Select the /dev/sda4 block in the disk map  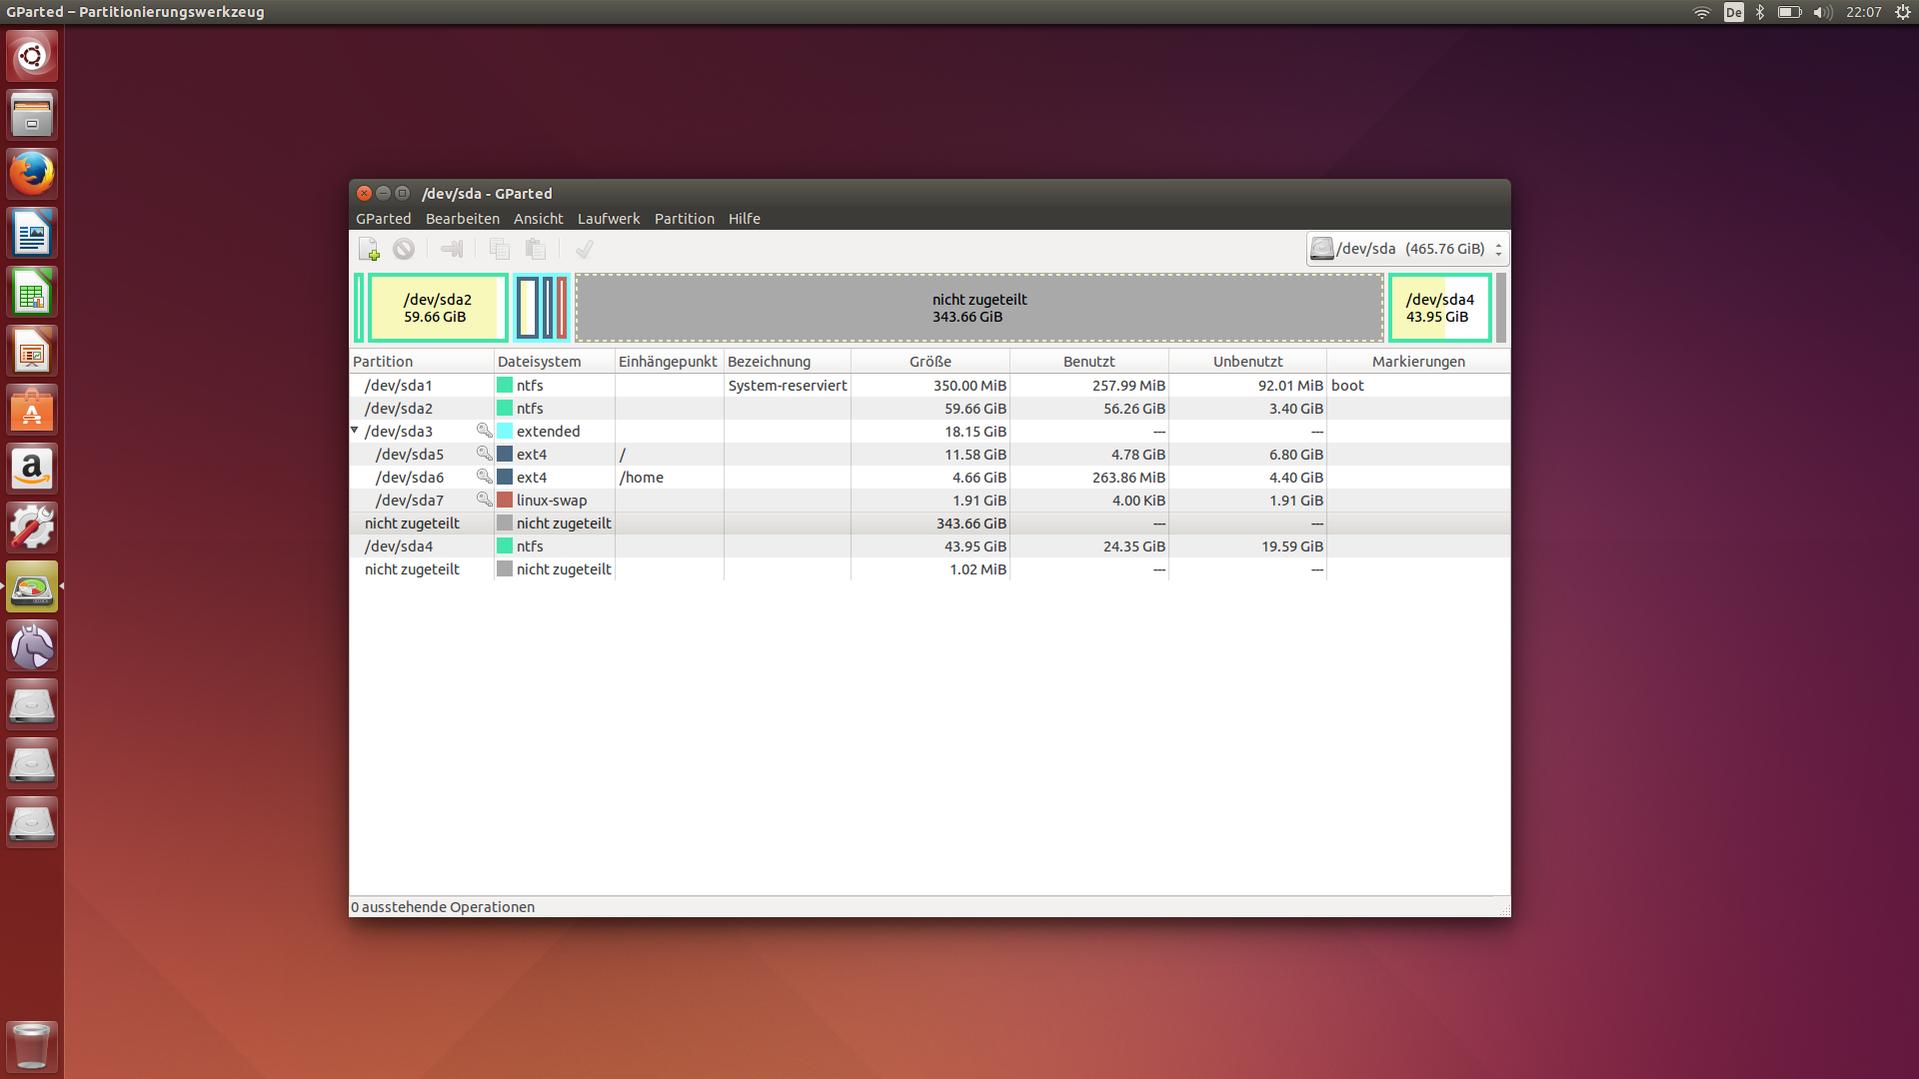coord(1440,308)
